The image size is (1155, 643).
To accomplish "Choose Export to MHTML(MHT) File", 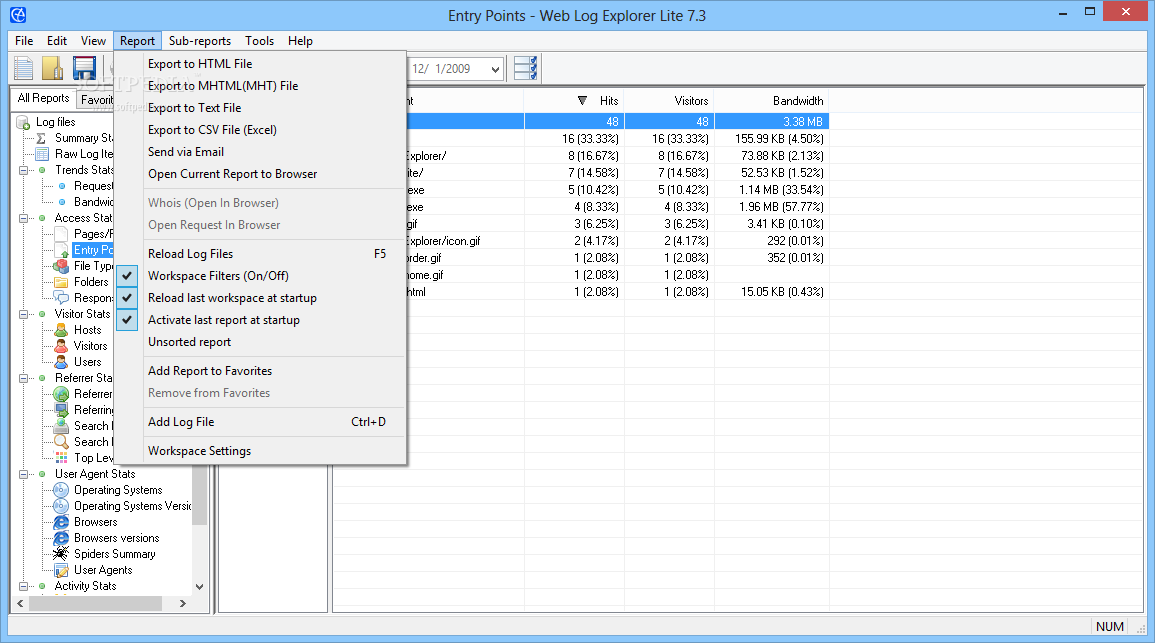I will point(223,86).
